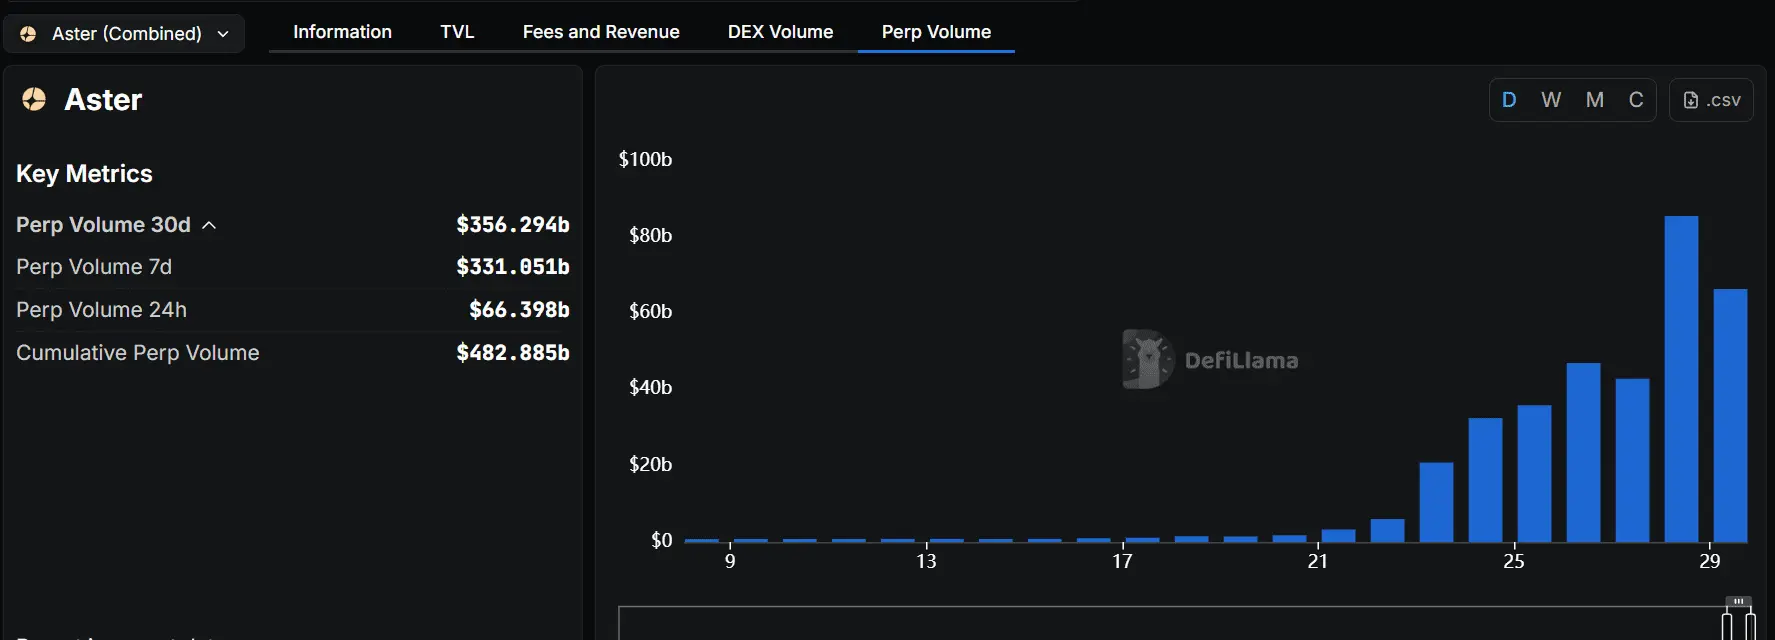
Task: Click the Key Metrics heading
Action: [84, 174]
